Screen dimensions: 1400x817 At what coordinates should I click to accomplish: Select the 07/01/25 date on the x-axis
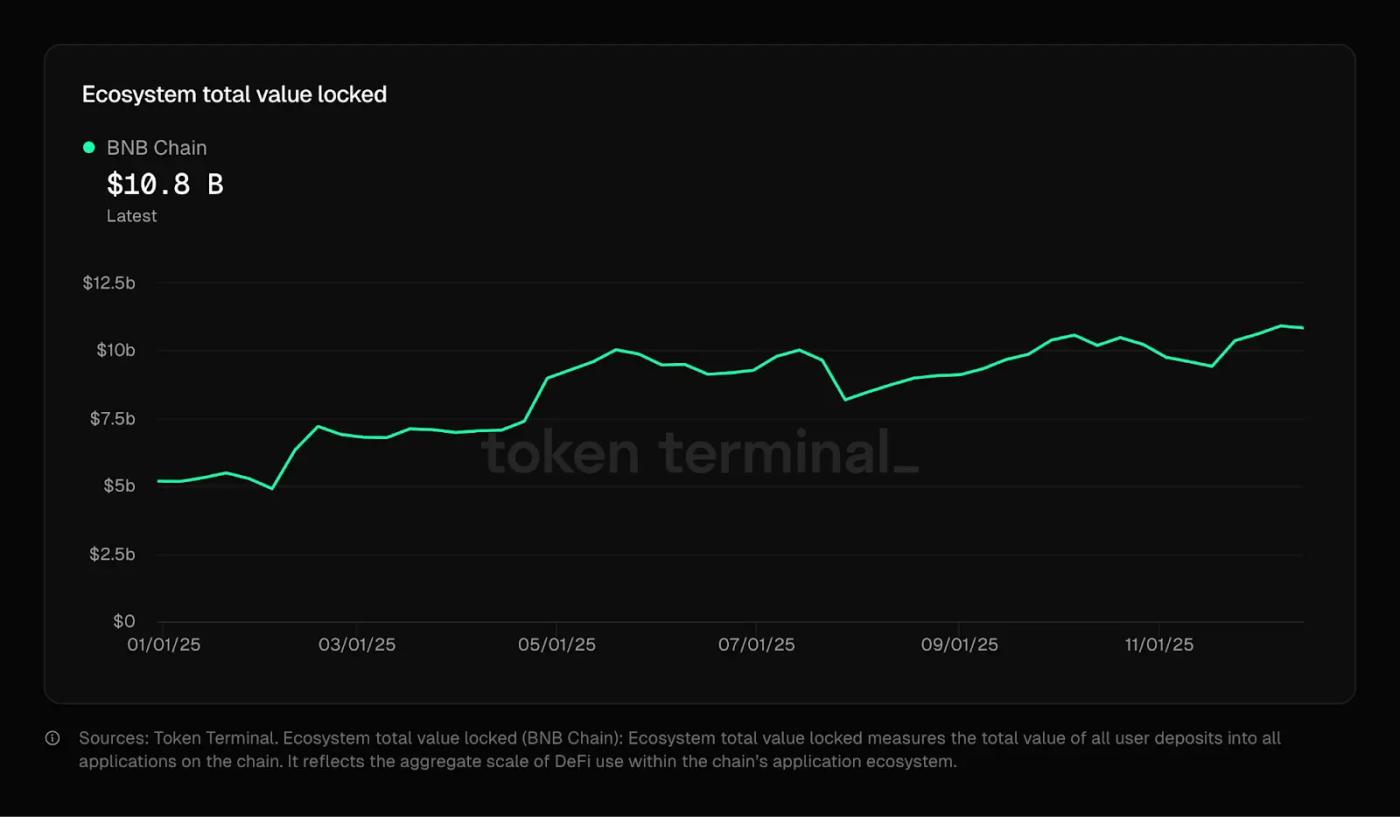(x=757, y=645)
